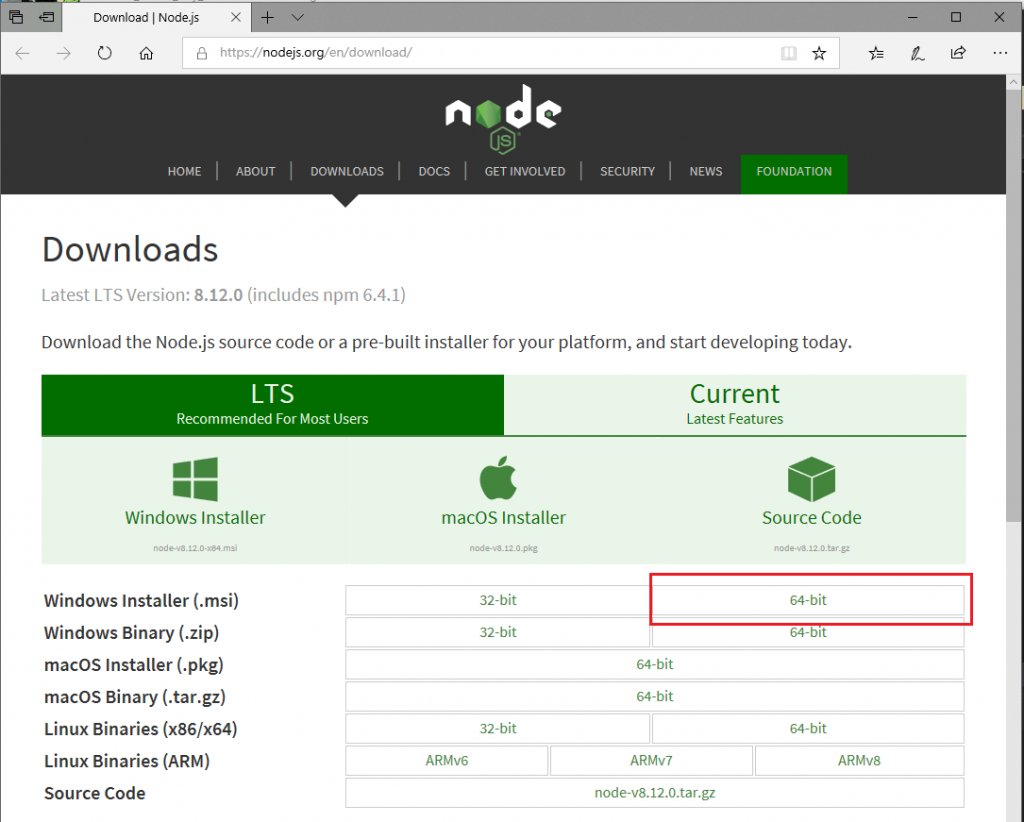Screen dimensions: 1024x822
Task: Select the LTS Recommended tab
Action: point(272,405)
